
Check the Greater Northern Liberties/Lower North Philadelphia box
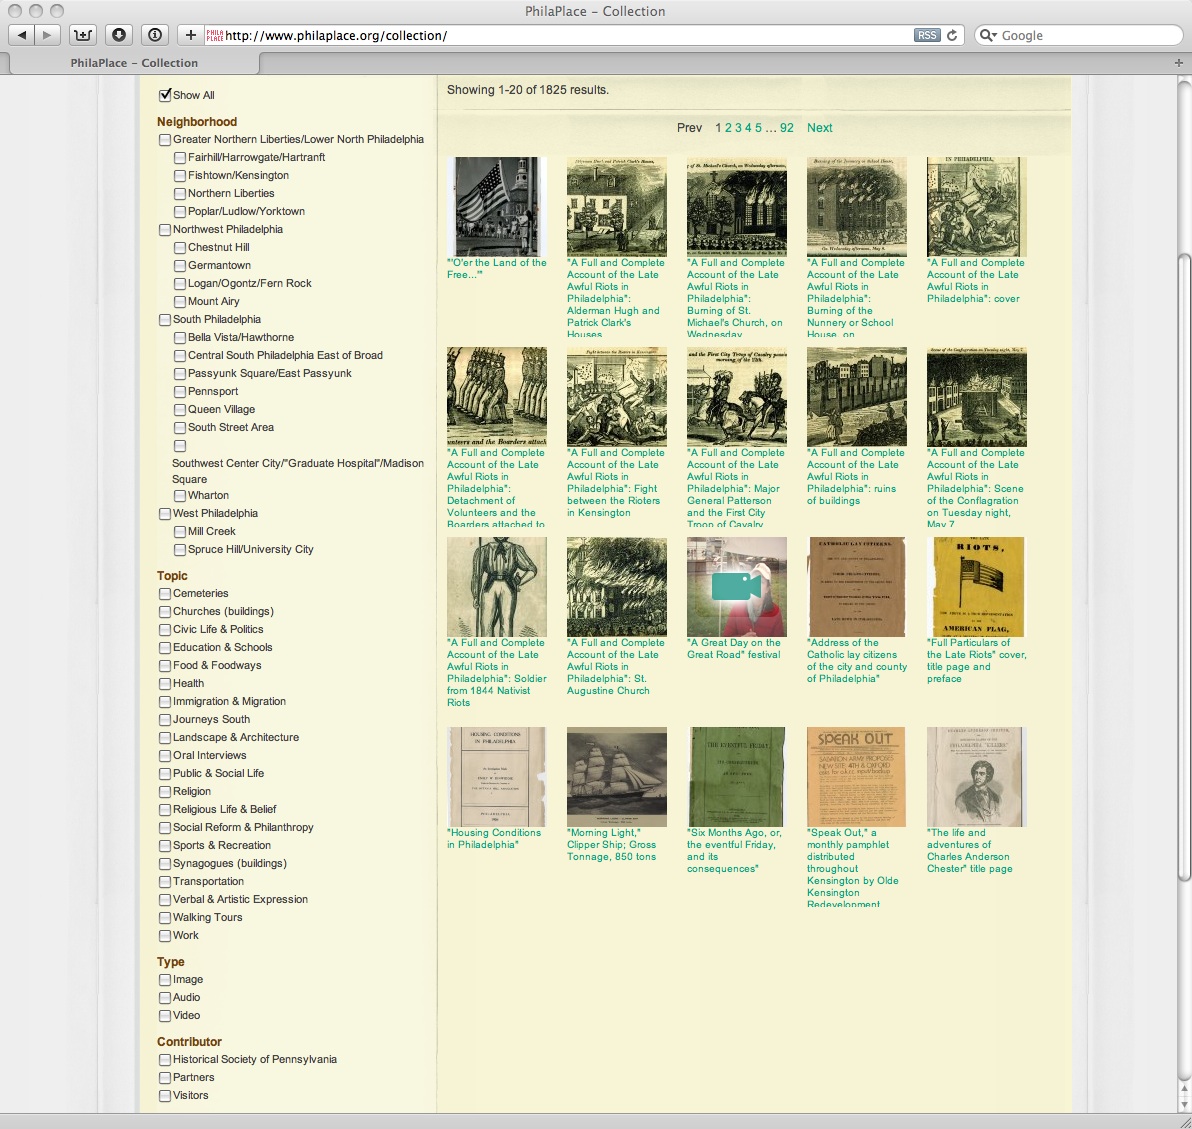tap(165, 140)
